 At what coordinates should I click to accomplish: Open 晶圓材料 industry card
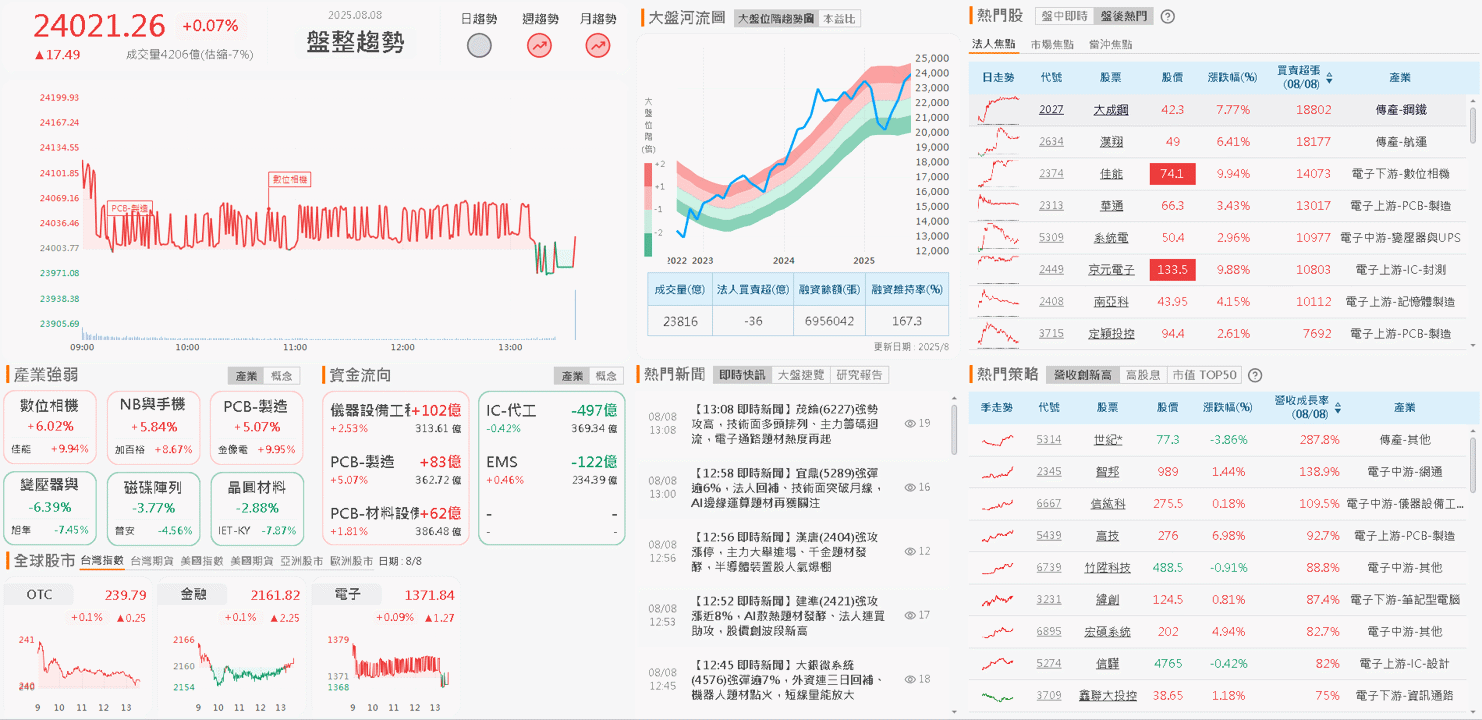click(256, 507)
